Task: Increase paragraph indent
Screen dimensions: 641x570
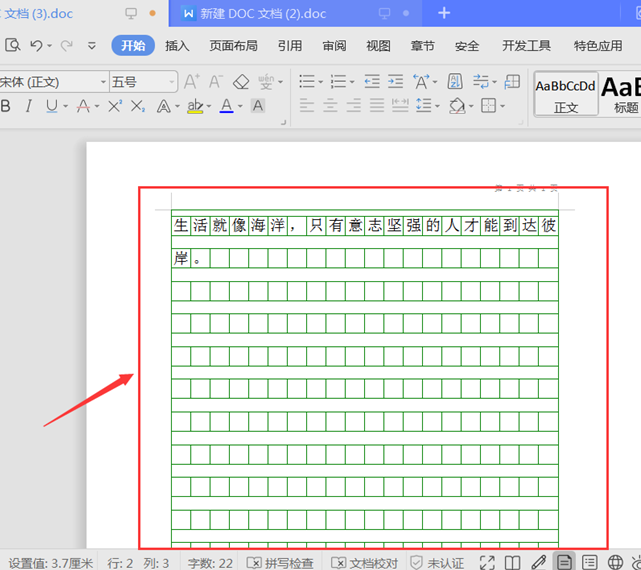Action: coord(395,82)
